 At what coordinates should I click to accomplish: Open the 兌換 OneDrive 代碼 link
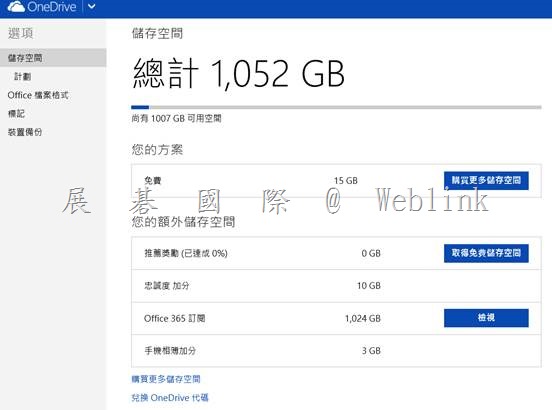click(170, 398)
